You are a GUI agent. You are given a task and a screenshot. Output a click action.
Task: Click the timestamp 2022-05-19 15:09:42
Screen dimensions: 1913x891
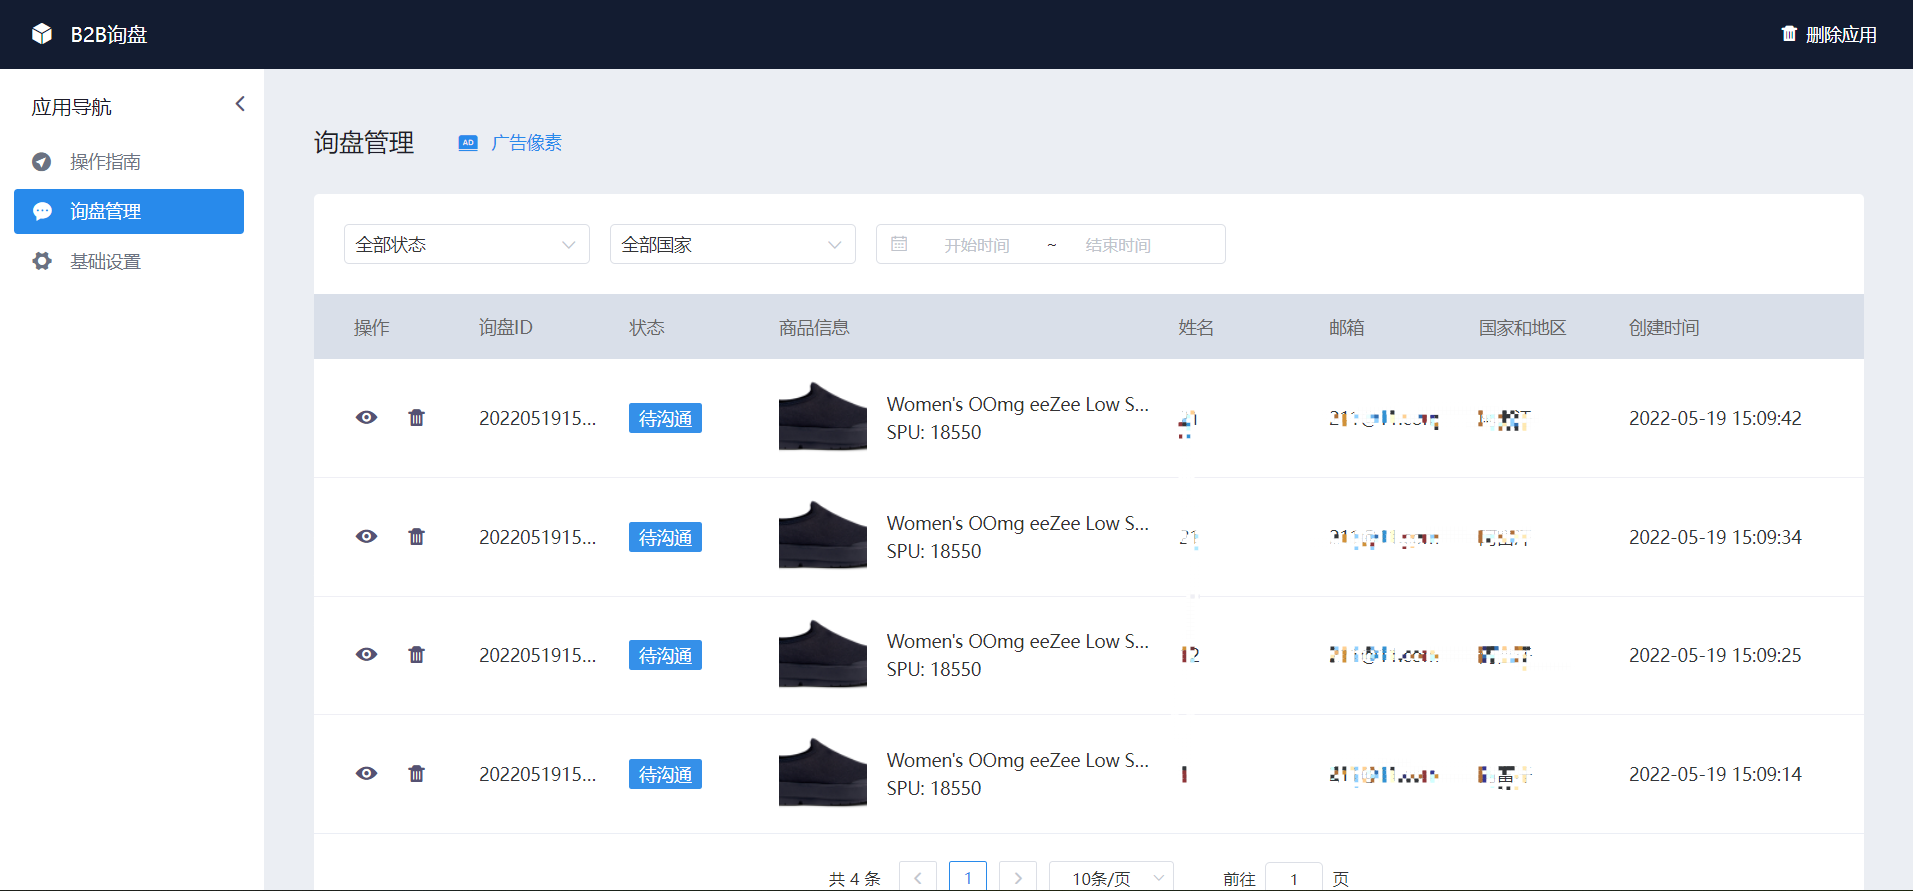[1715, 418]
